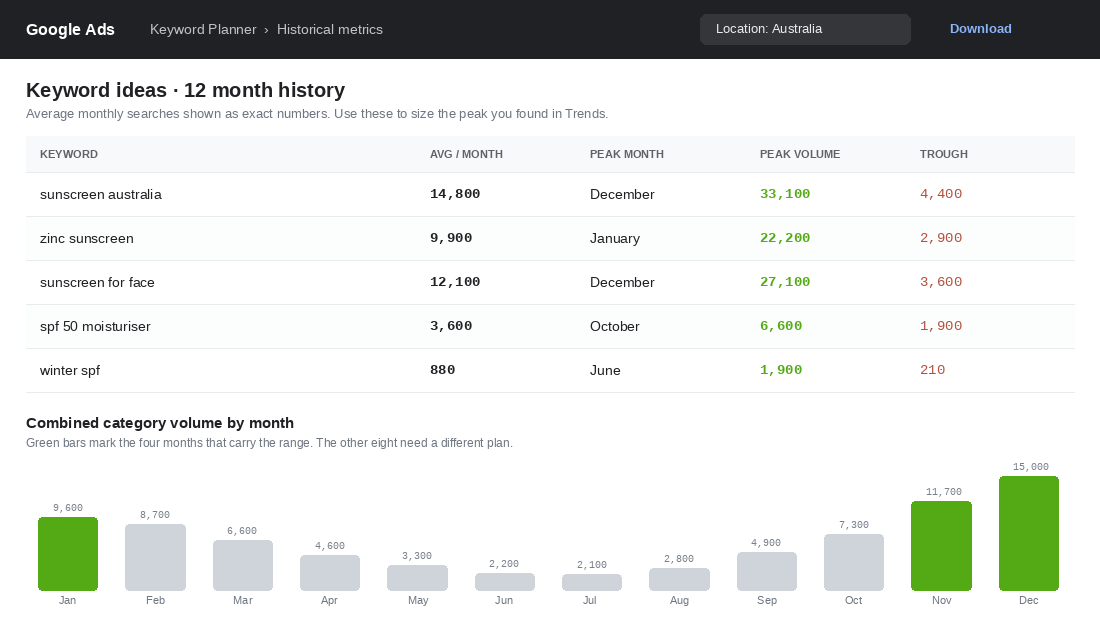Click peak month October
The width and height of the screenshot is (1100, 640).
(615, 326)
